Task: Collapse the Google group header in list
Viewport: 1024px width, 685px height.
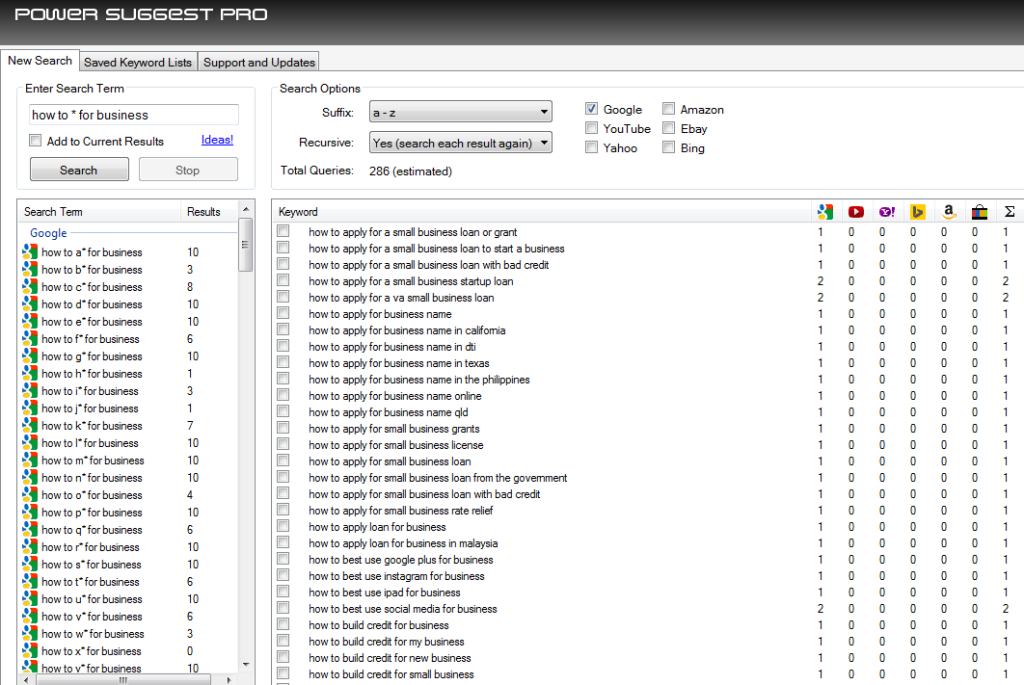Action: pyautogui.click(x=48, y=233)
